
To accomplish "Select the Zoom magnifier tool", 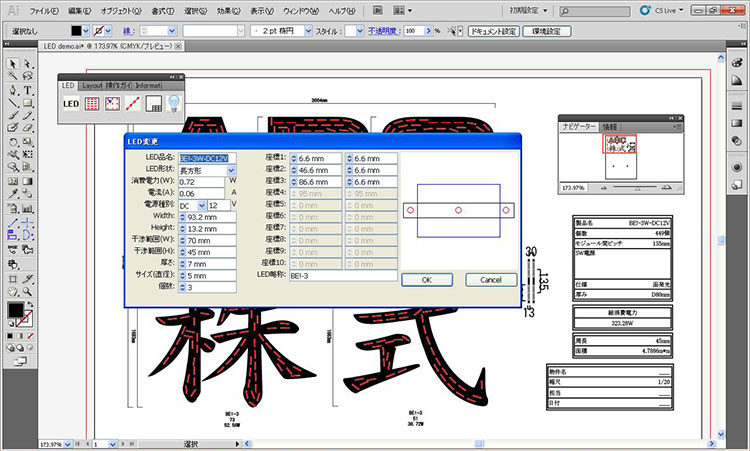I will pos(28,292).
